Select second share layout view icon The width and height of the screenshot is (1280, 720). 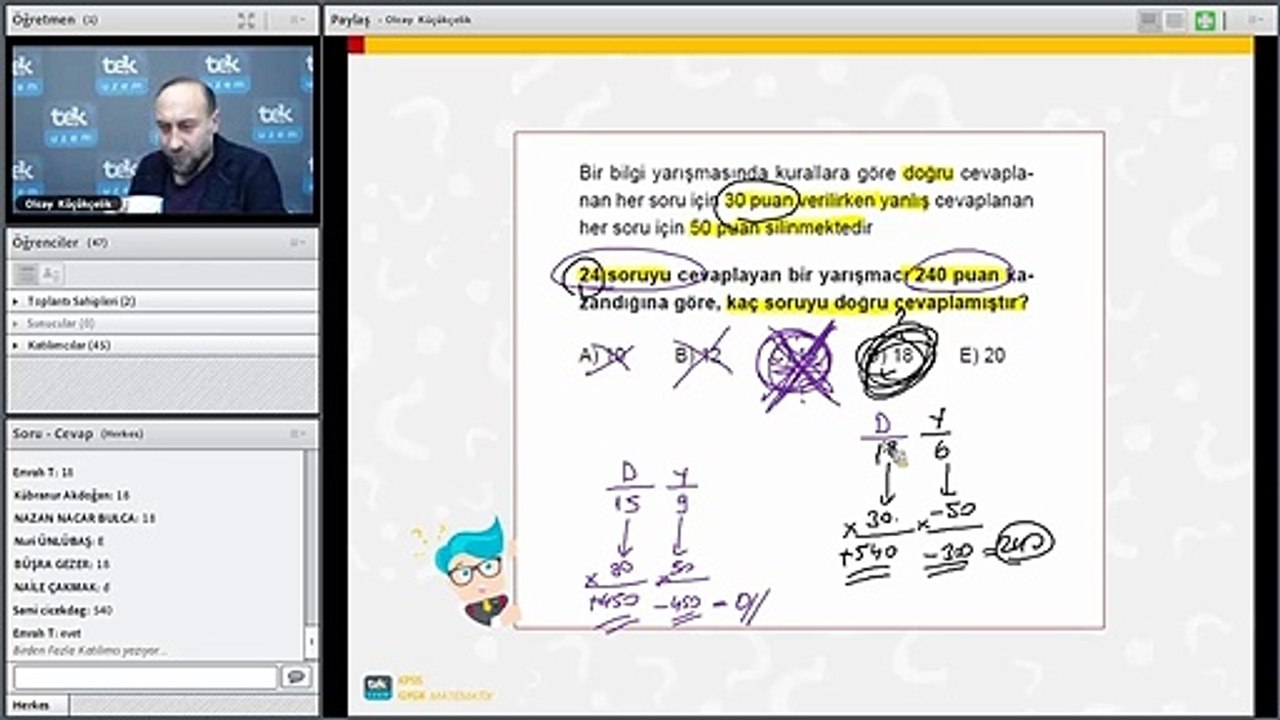point(1175,19)
